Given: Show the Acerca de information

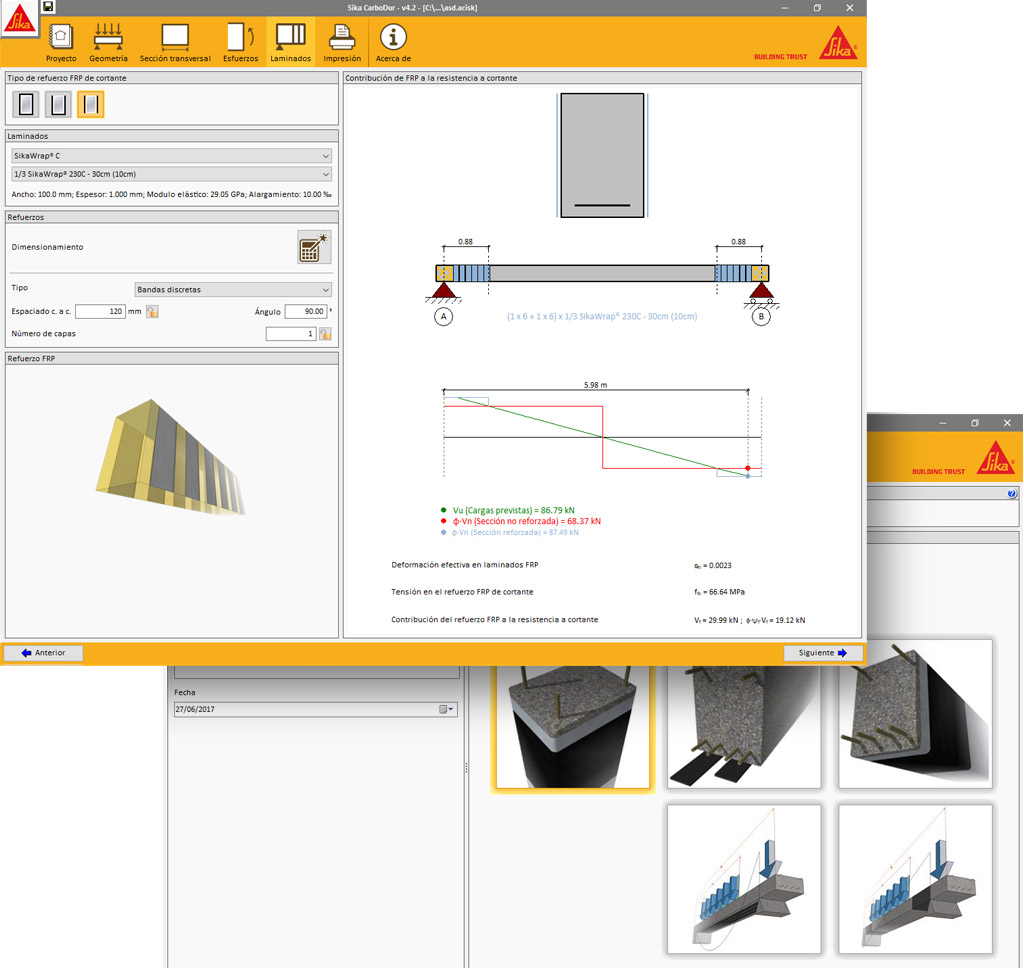Looking at the screenshot, I should [x=393, y=42].
